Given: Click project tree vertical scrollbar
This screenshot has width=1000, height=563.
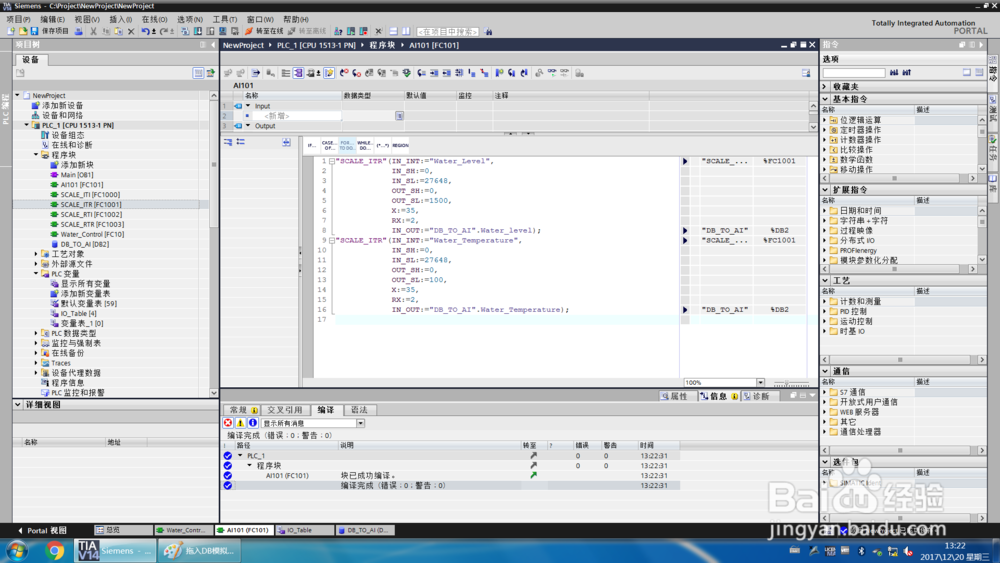Looking at the screenshot, I should coord(214,242).
